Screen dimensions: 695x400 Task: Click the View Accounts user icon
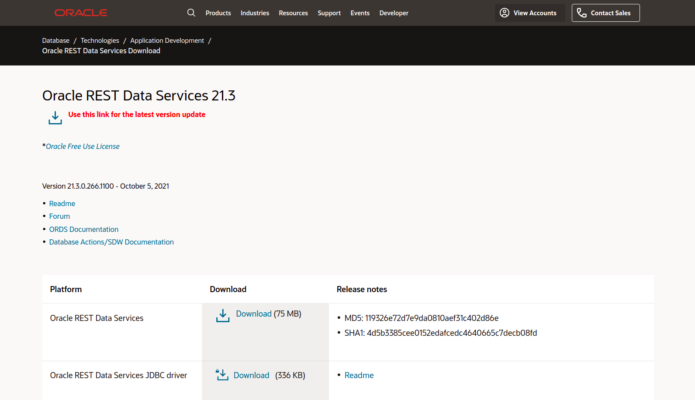coord(504,13)
